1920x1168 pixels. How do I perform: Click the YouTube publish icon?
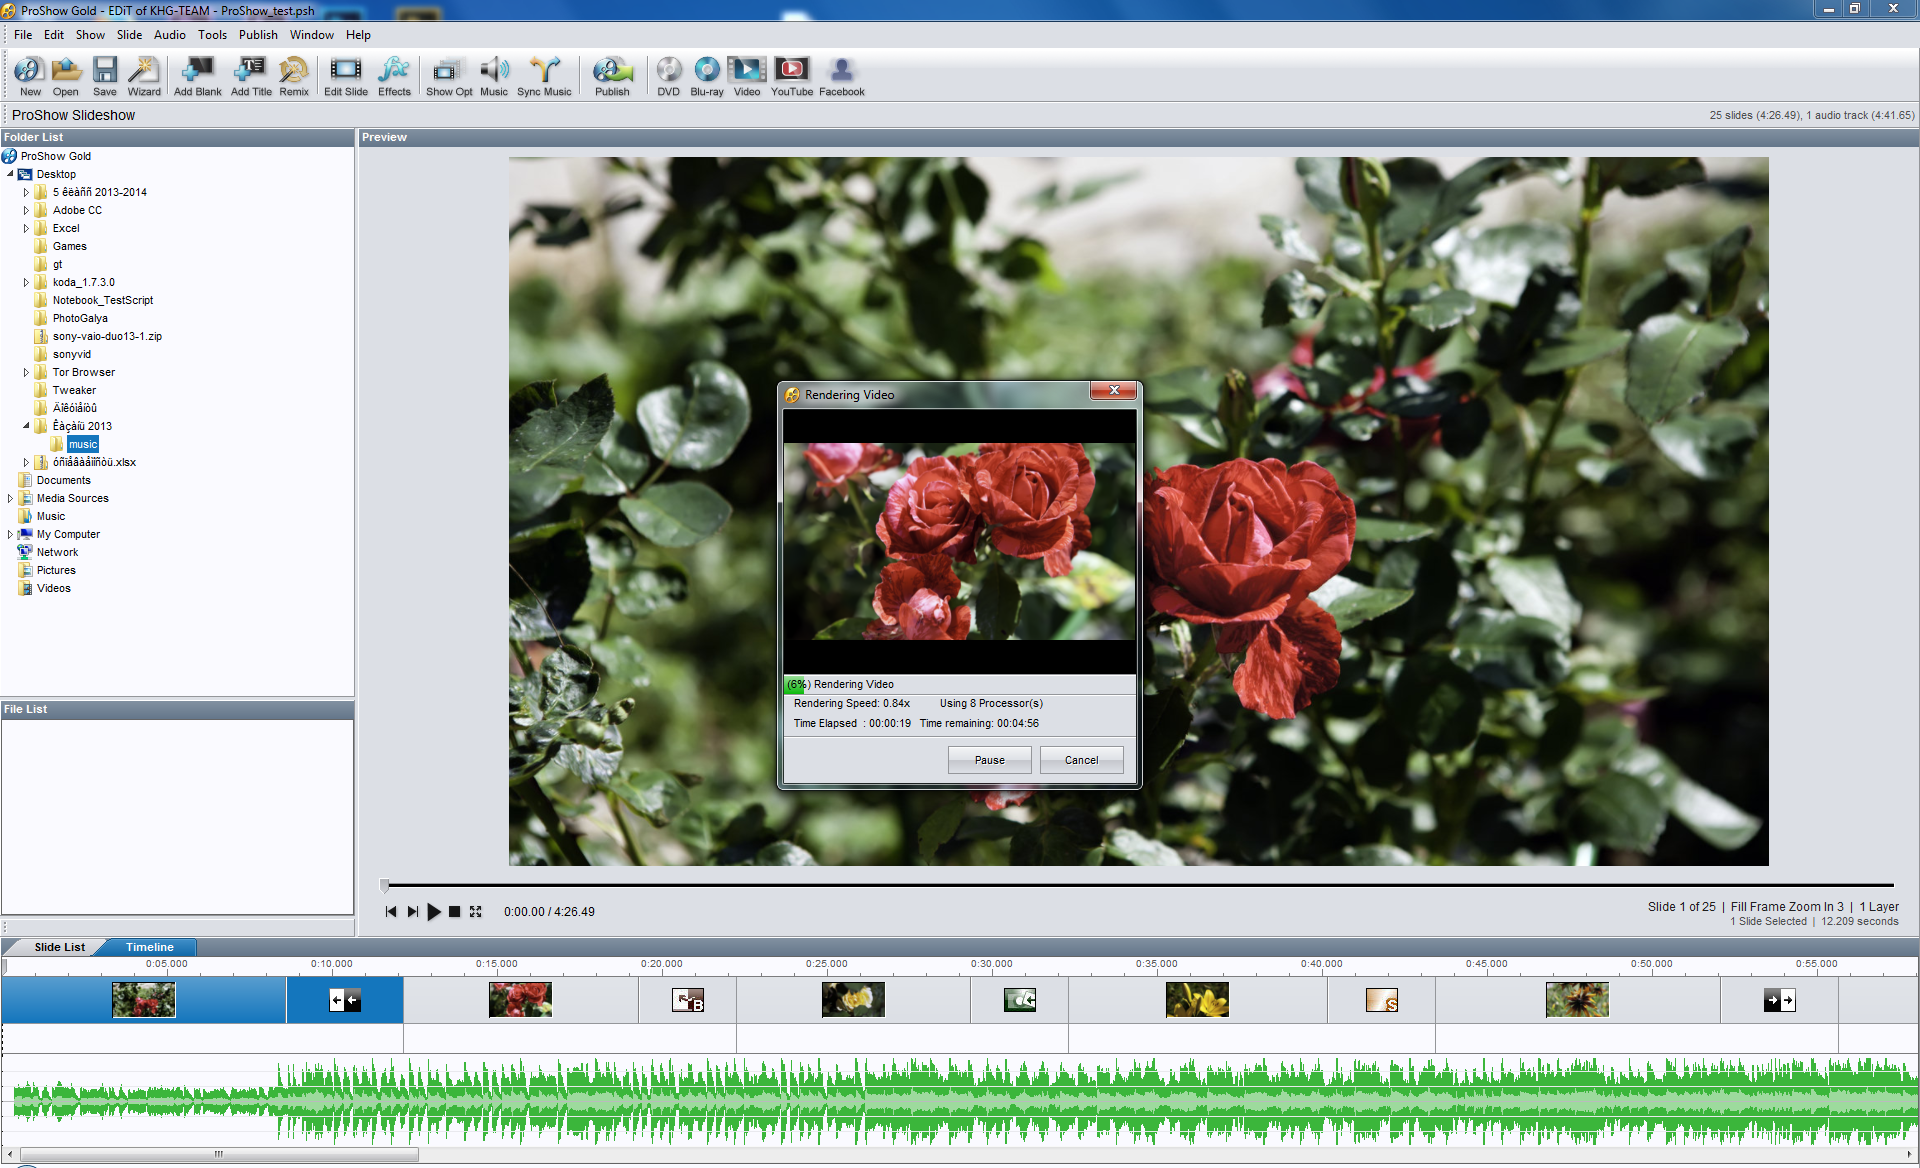791,76
